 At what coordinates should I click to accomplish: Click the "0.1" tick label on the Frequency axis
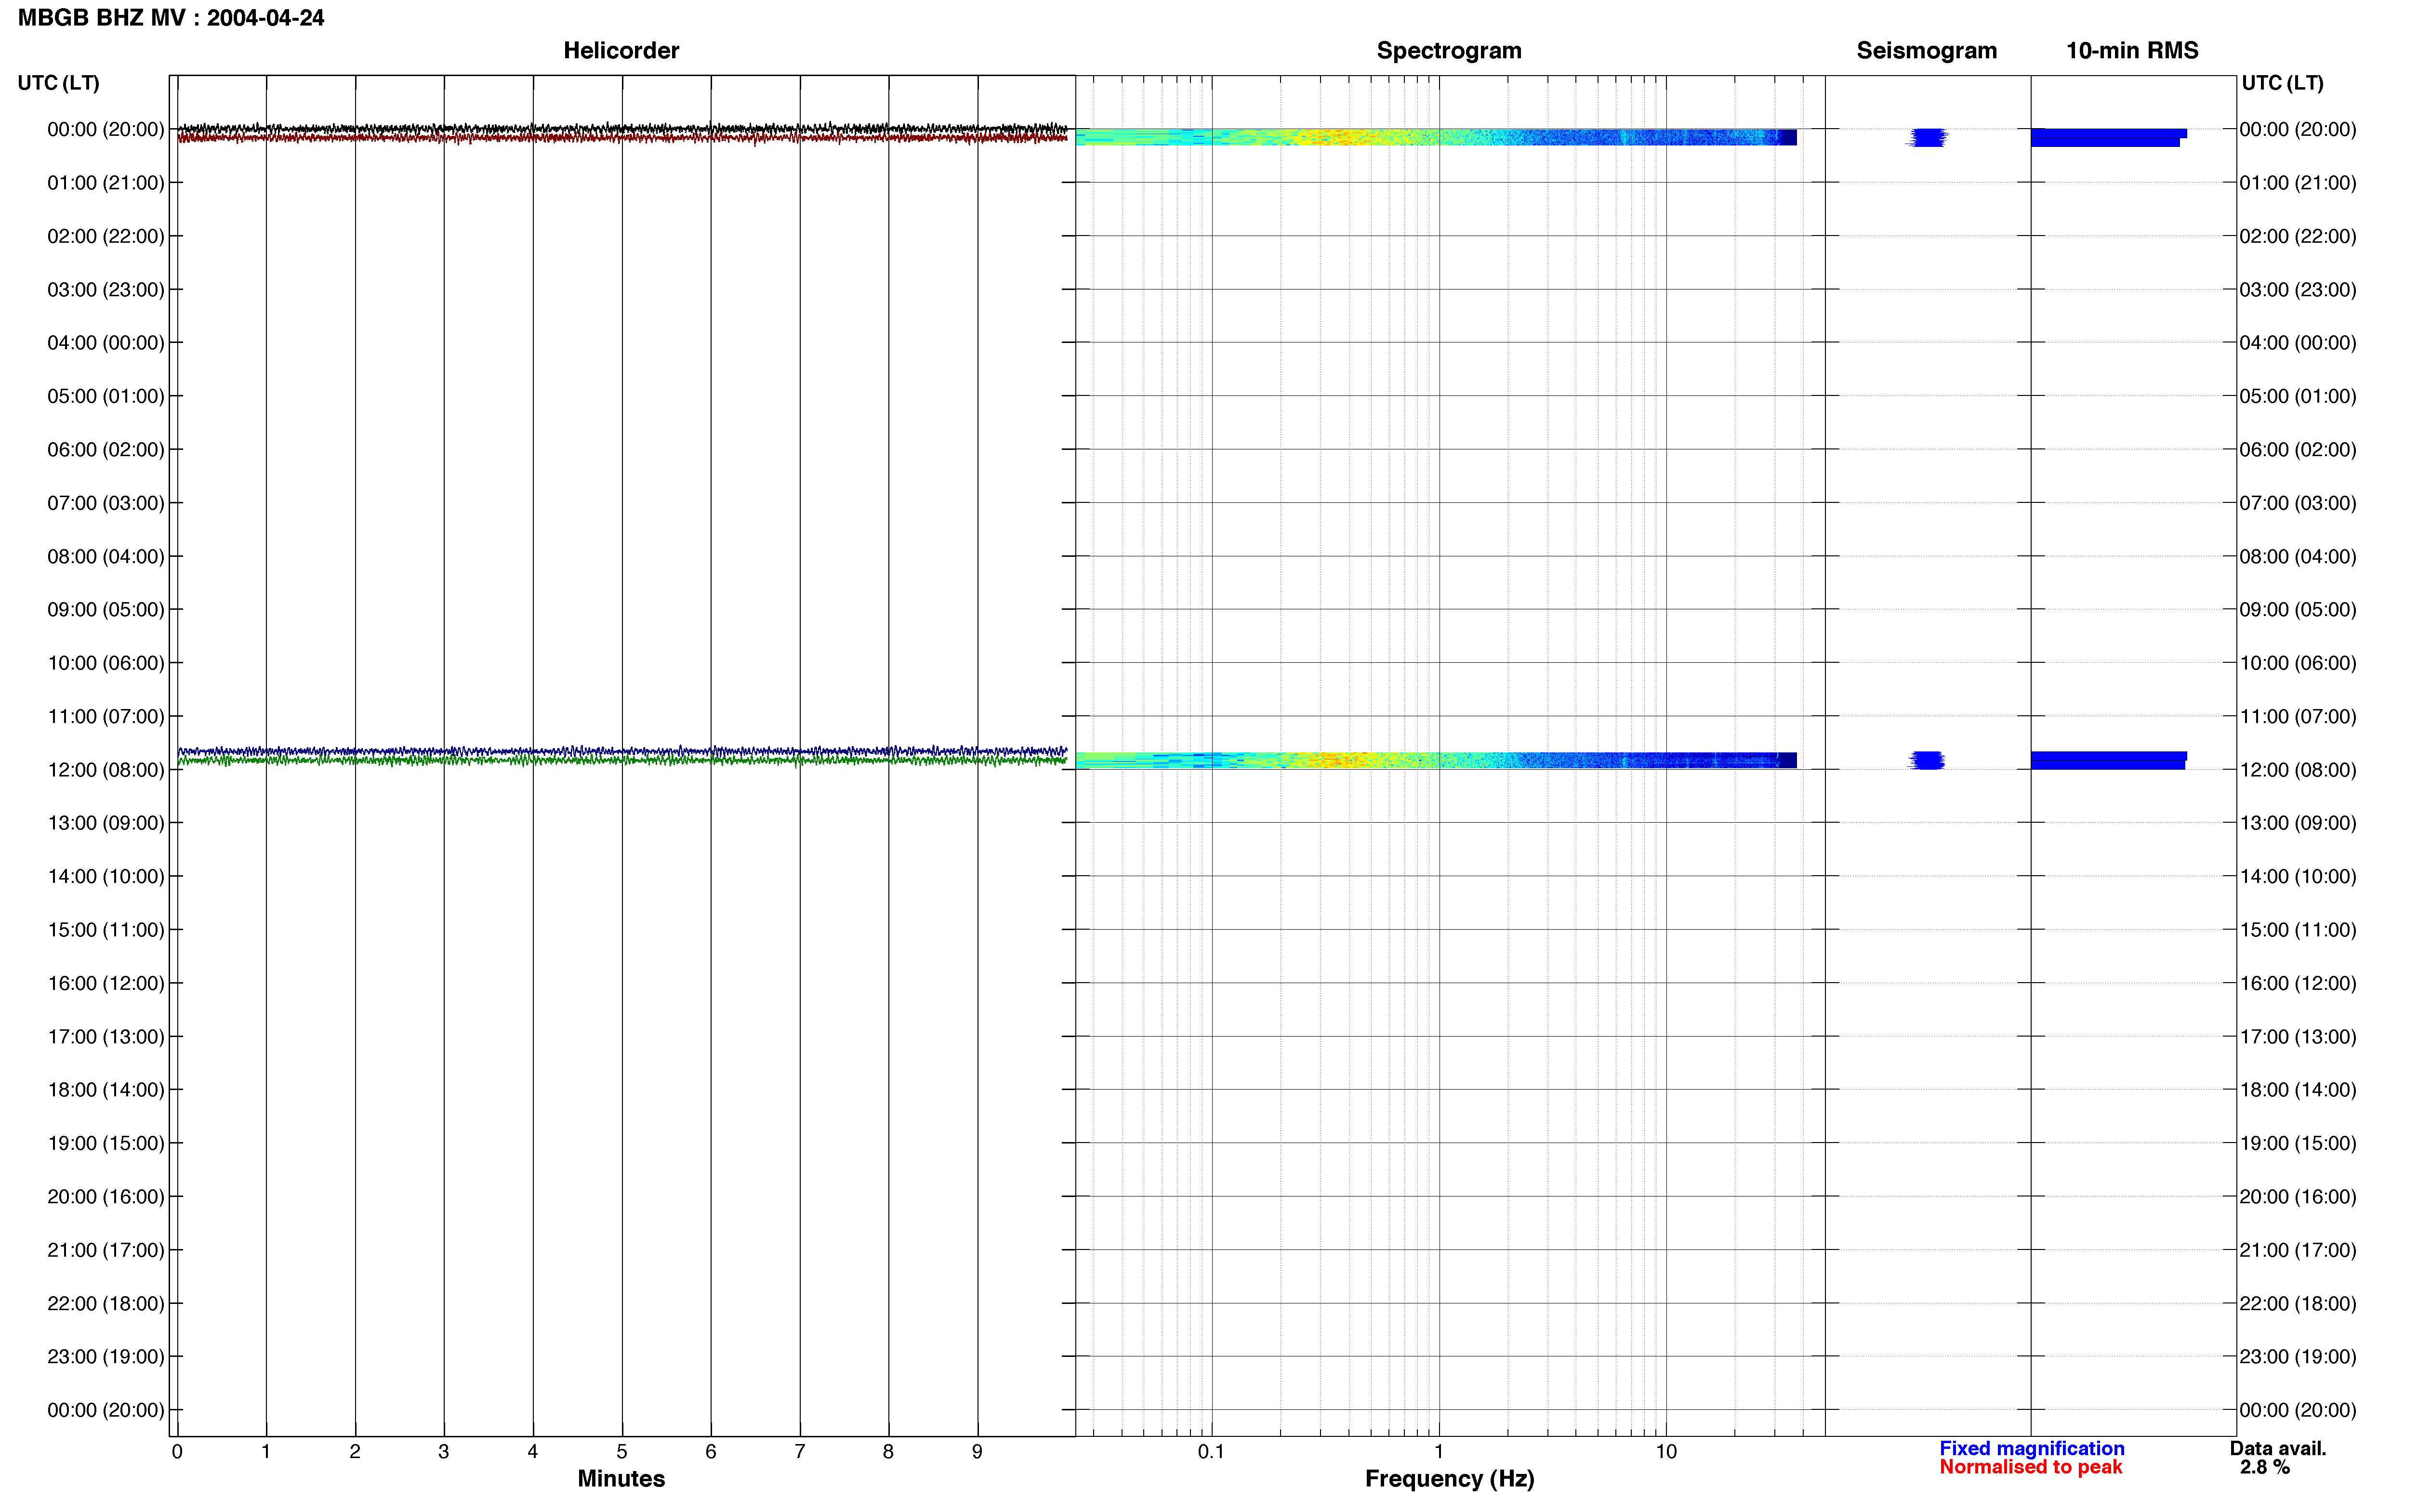click(x=1211, y=1452)
